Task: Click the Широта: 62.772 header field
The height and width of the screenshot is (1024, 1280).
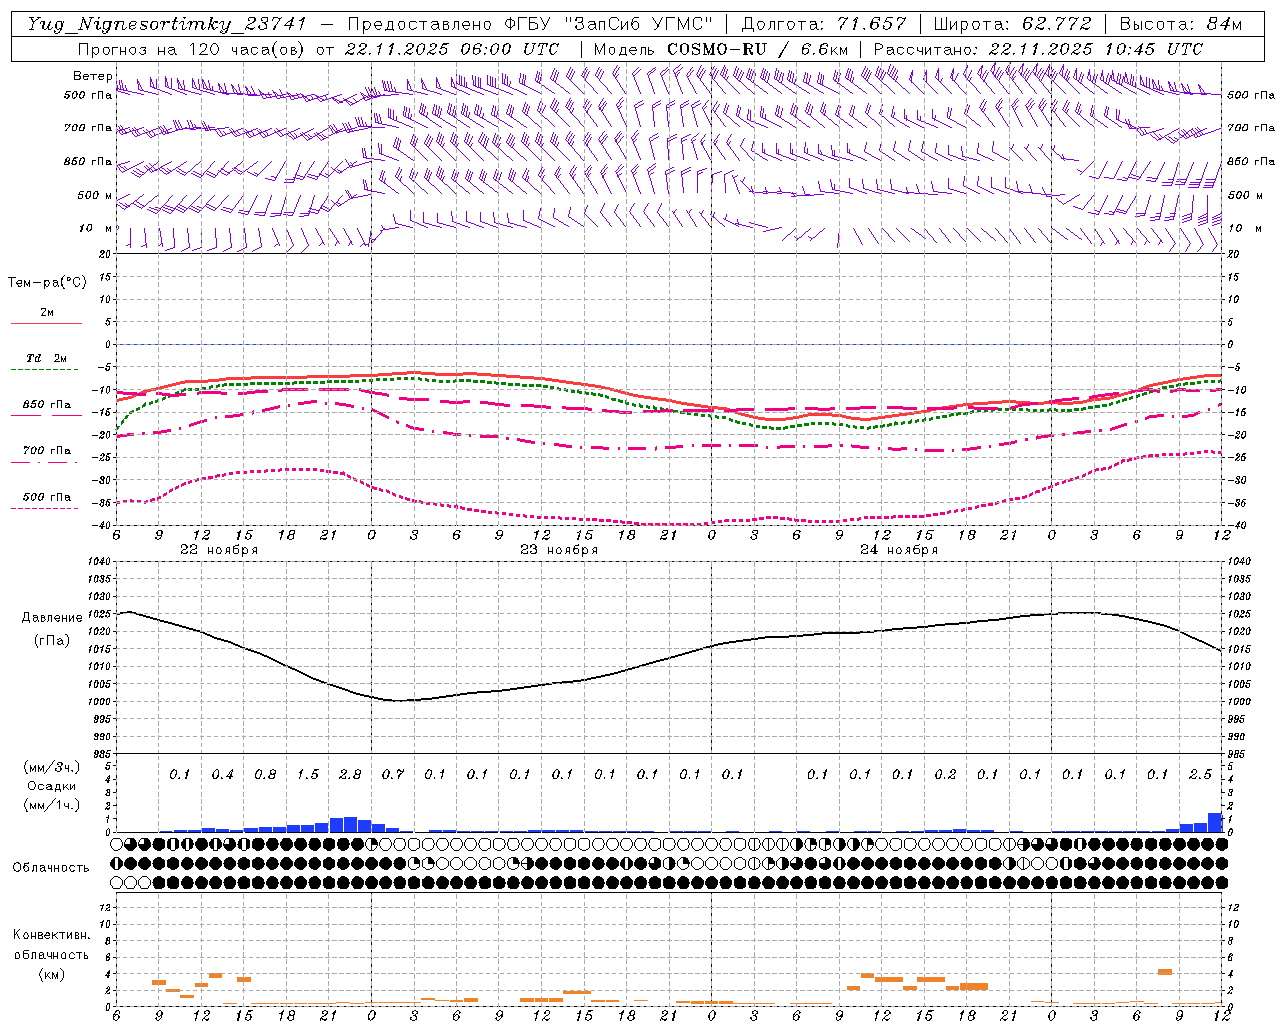Action: (1012, 24)
